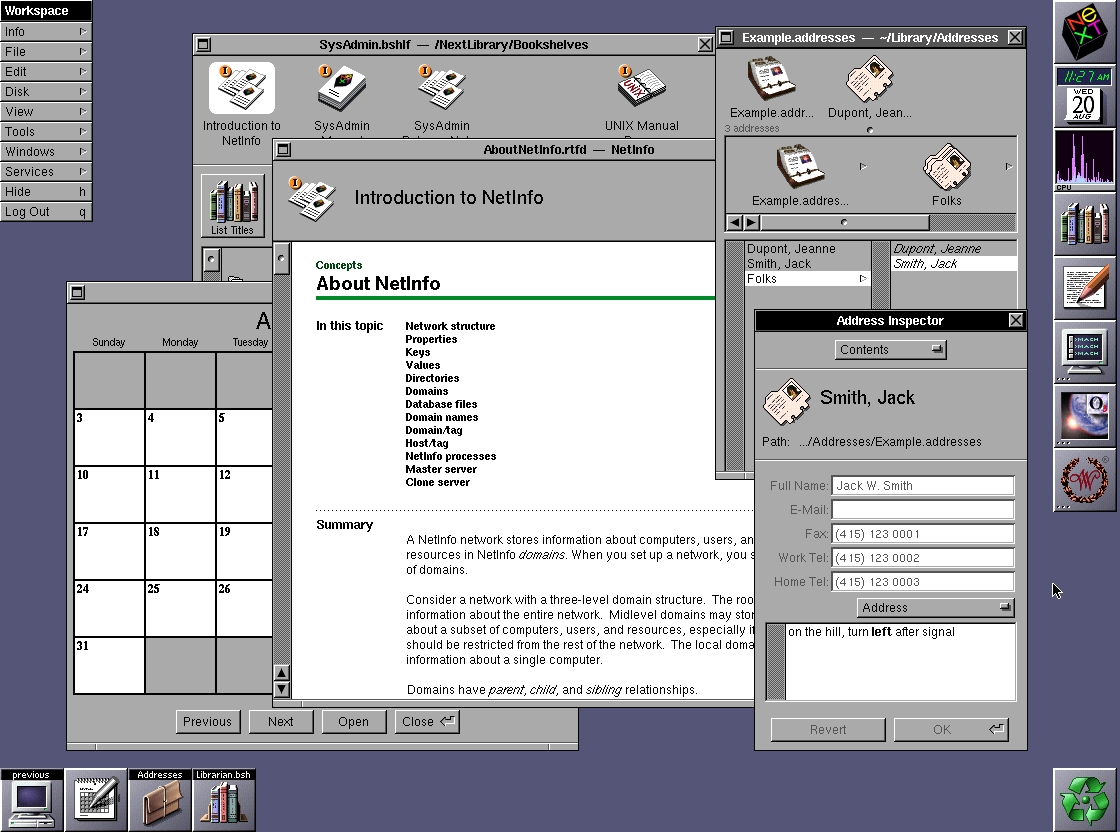Open the CPU monitor graph in the dock
This screenshot has width=1120, height=832.
tap(1084, 160)
